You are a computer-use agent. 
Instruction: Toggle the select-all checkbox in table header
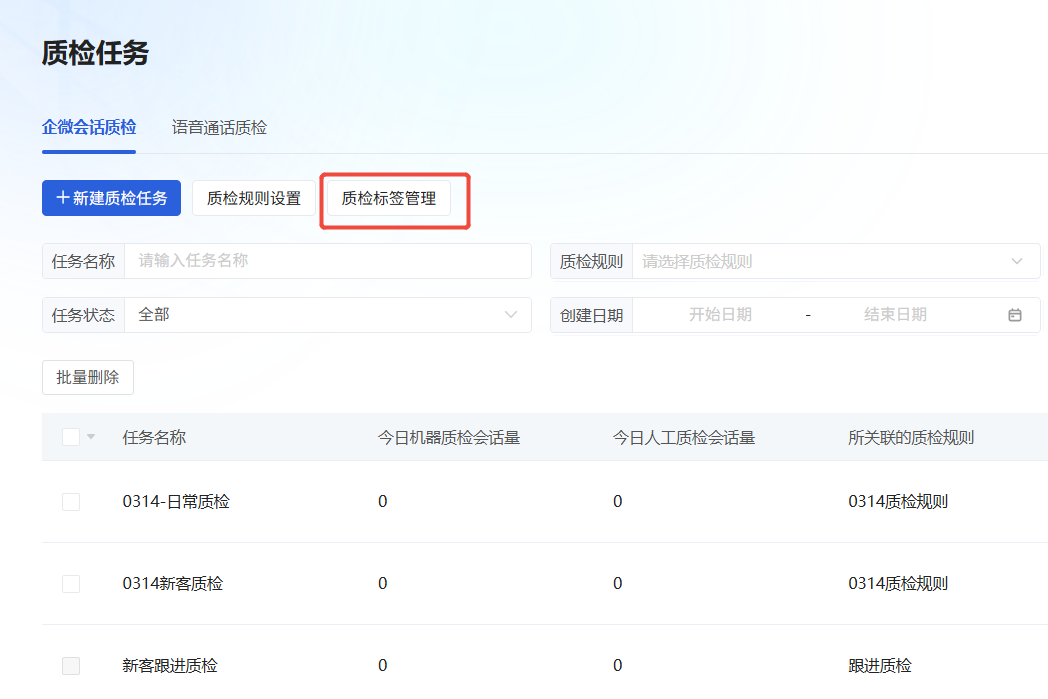[x=71, y=437]
